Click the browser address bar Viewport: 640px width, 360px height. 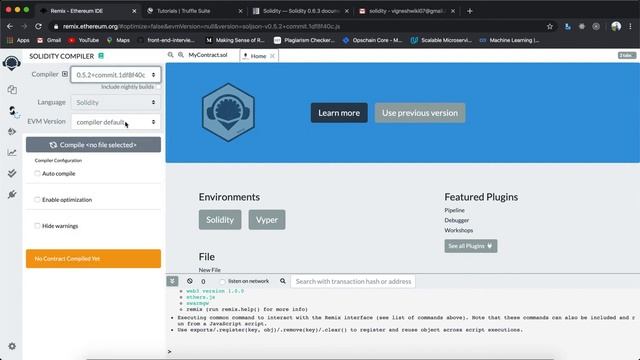pyautogui.click(x=298, y=27)
